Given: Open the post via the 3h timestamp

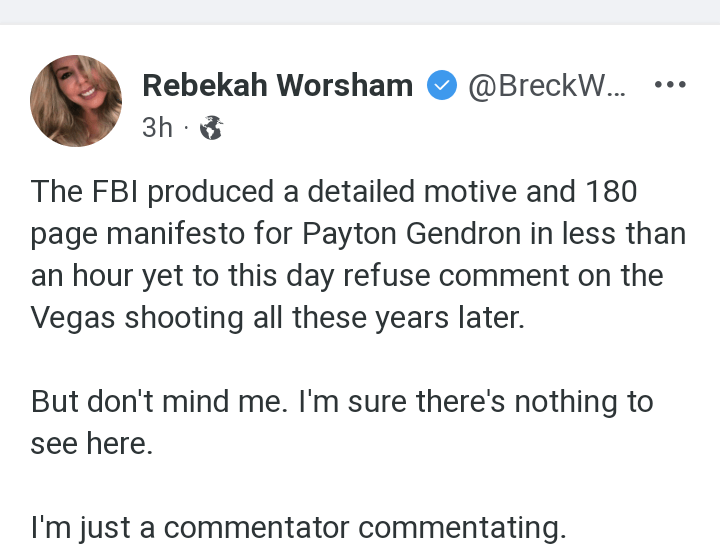Looking at the screenshot, I should pos(157,128).
